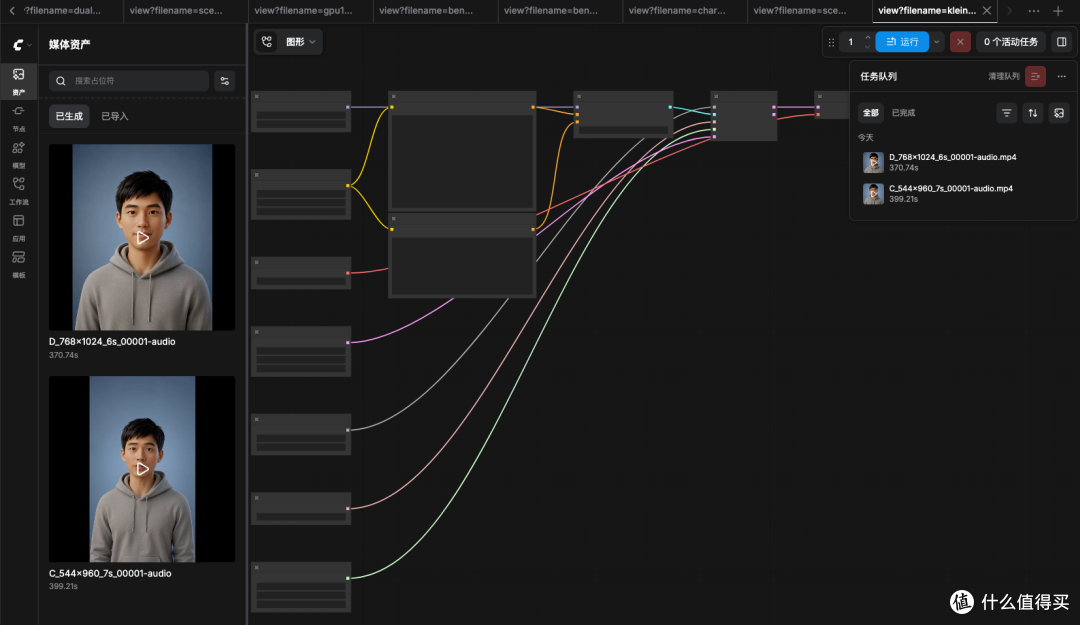Screen dimensions: 1080x625
Task: Click 370.74s duration under the D_768 asset card
Action: tap(63, 356)
